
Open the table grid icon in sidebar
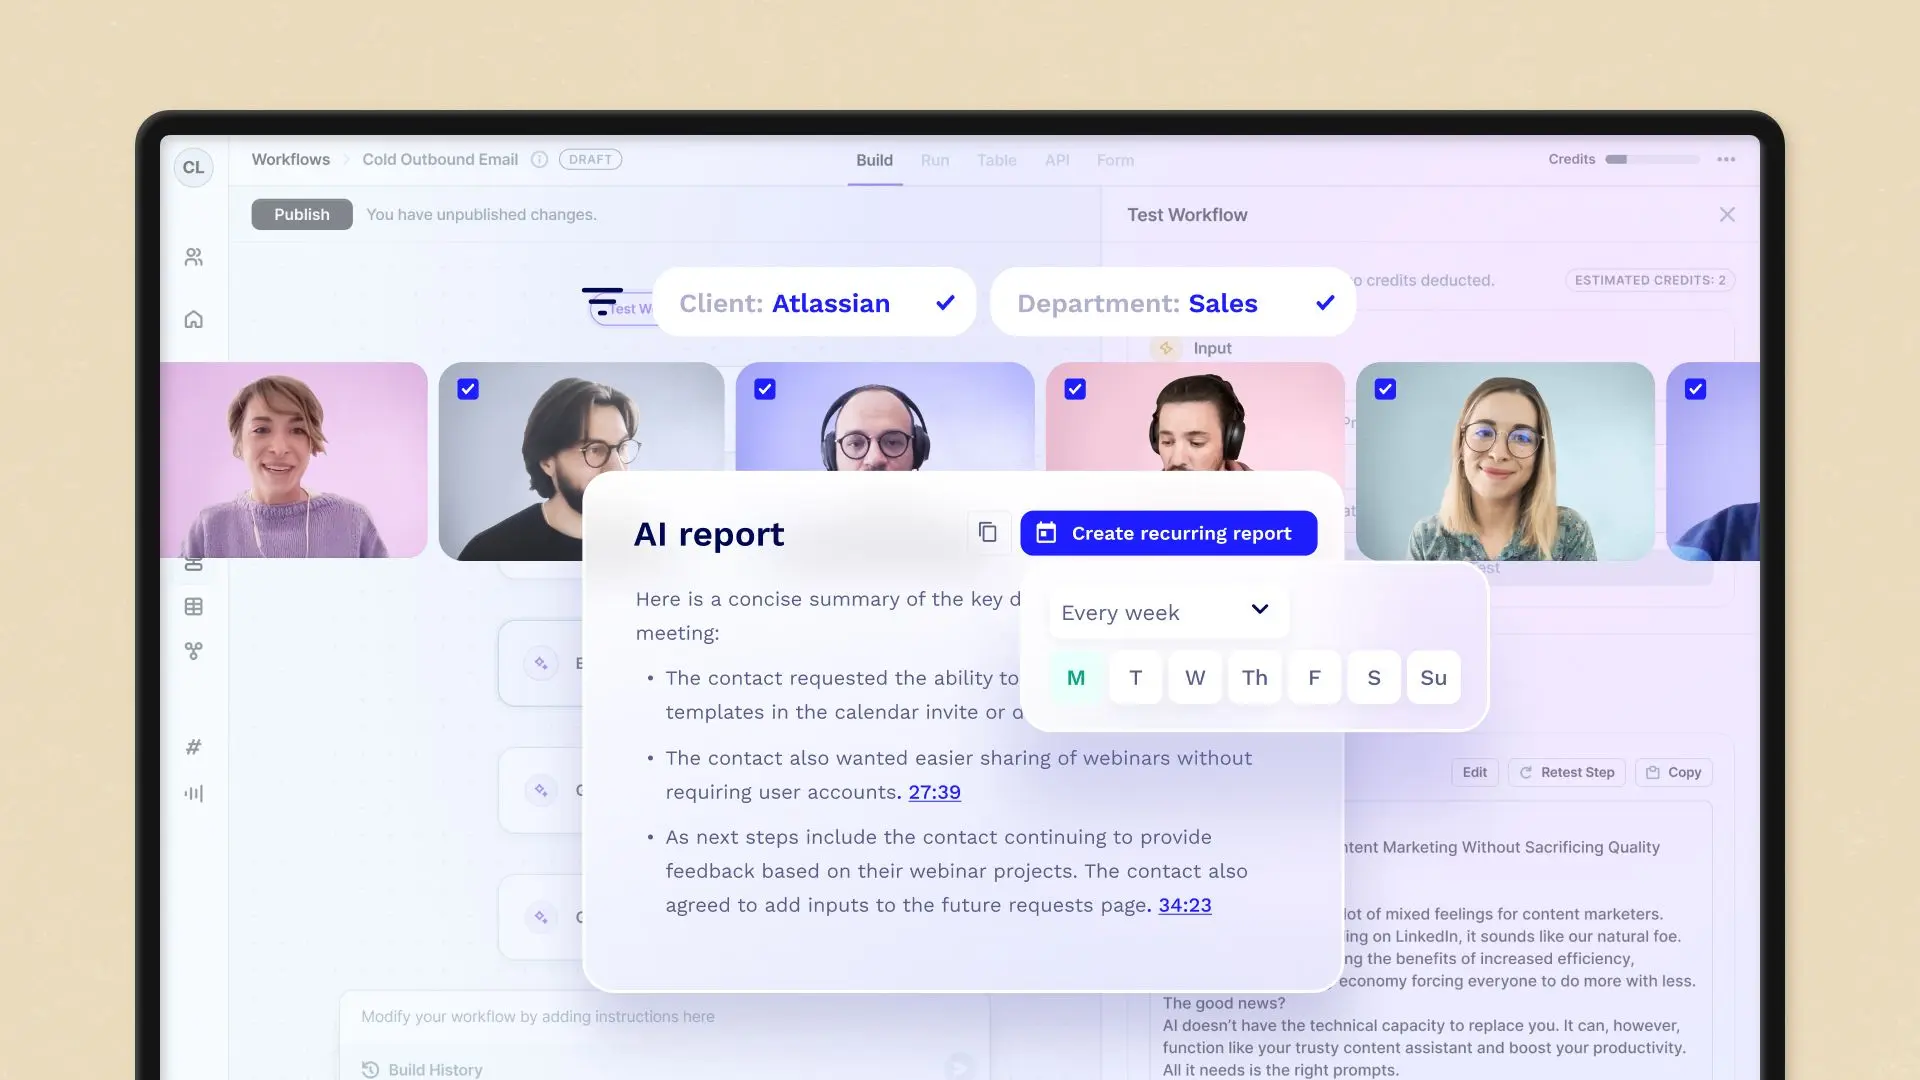coord(194,607)
